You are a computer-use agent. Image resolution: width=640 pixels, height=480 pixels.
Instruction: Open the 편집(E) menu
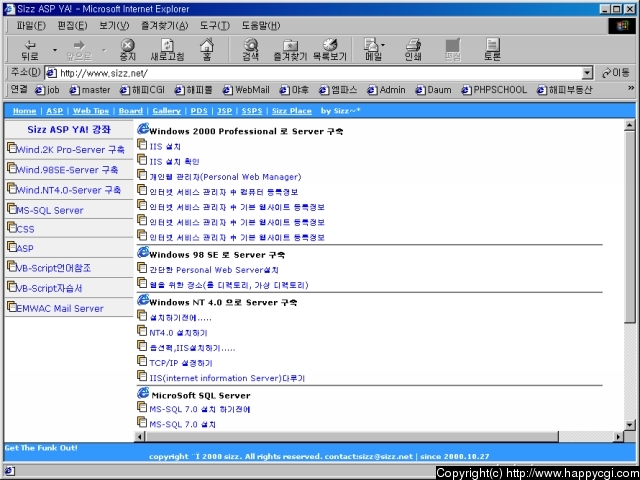pos(72,26)
